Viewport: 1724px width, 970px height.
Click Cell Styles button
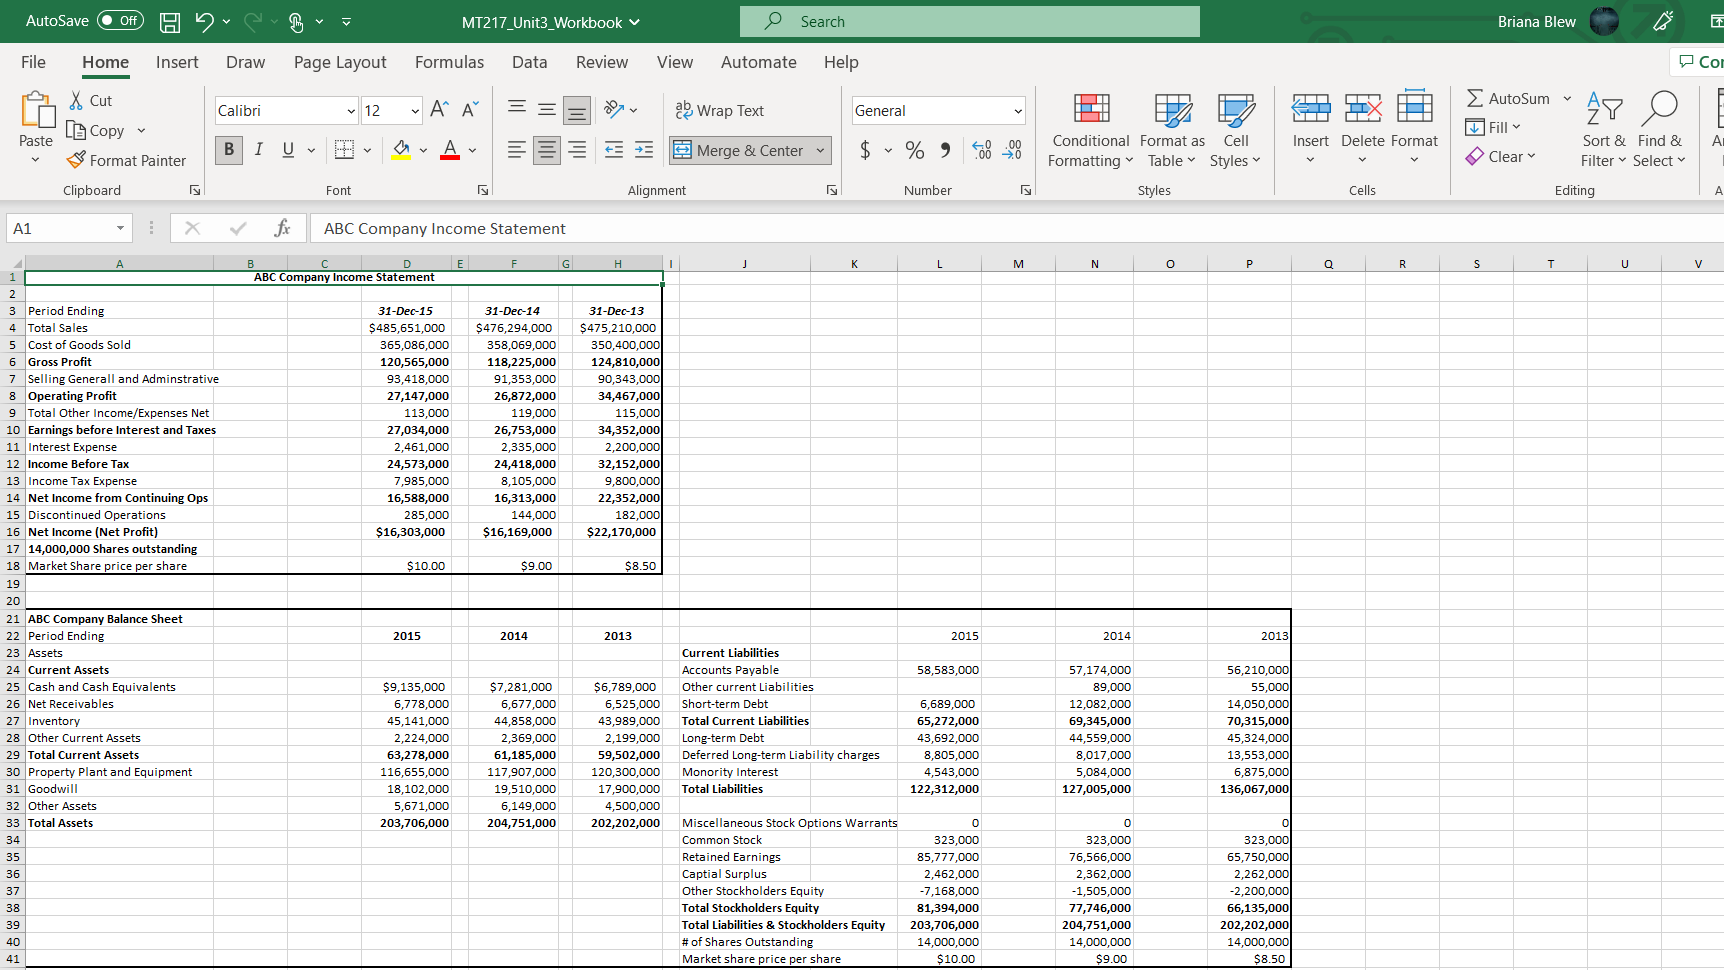[1235, 130]
